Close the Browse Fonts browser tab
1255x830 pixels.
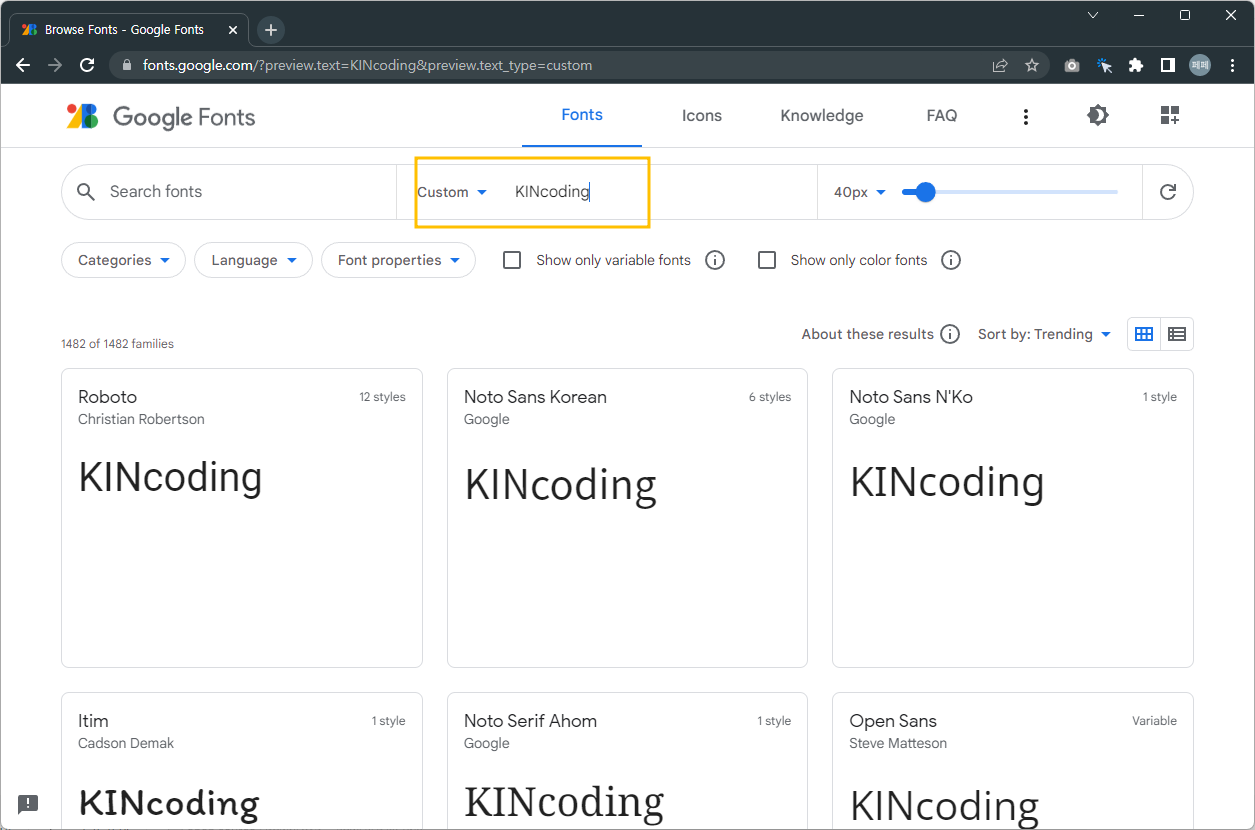(x=232, y=30)
